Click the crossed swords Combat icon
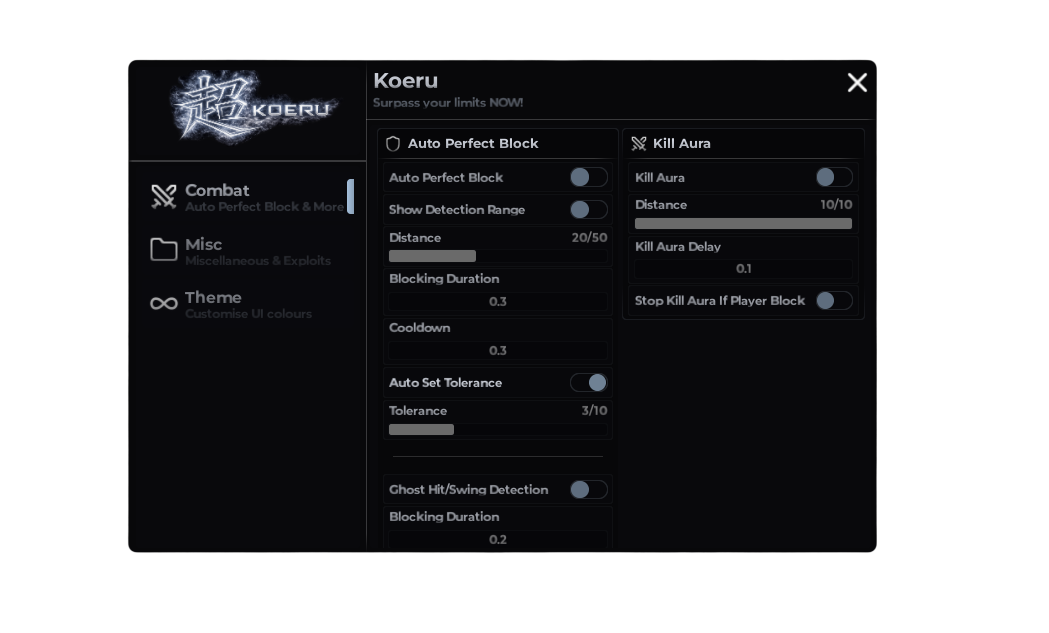The width and height of the screenshot is (1049, 633). 163,197
